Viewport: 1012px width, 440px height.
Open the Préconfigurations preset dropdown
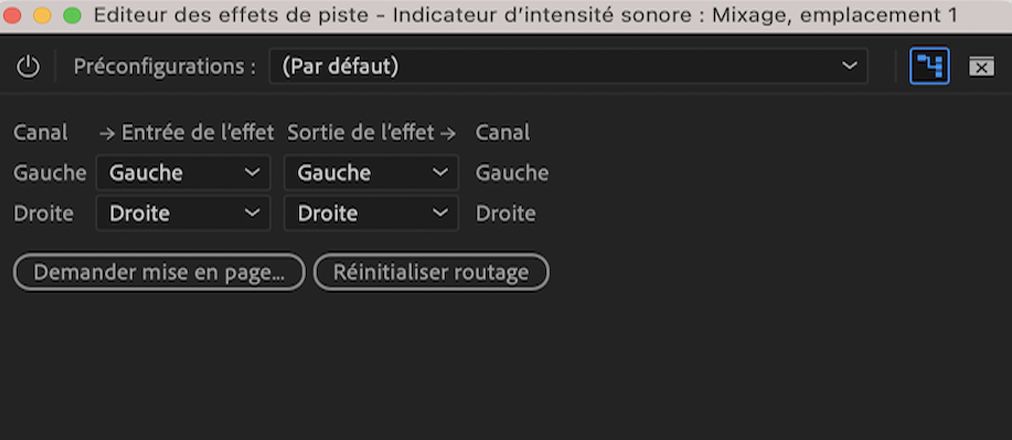[x=569, y=67]
